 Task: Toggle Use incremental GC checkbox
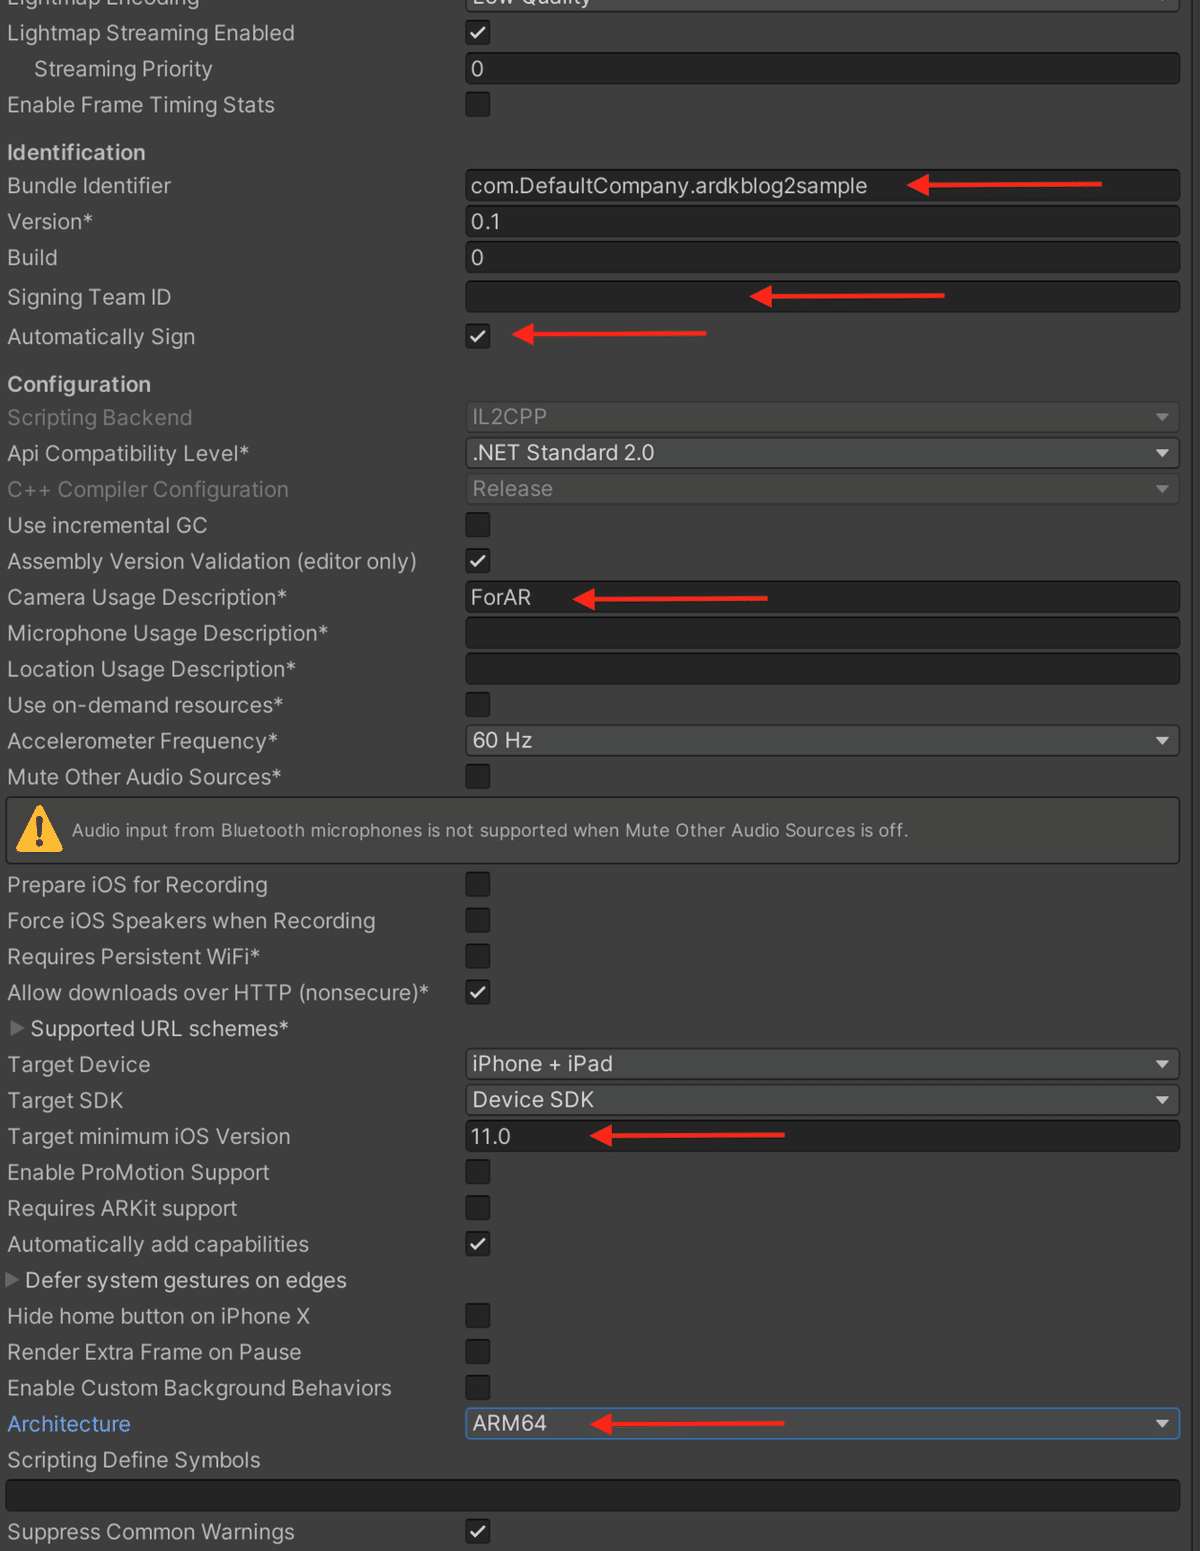[478, 525]
